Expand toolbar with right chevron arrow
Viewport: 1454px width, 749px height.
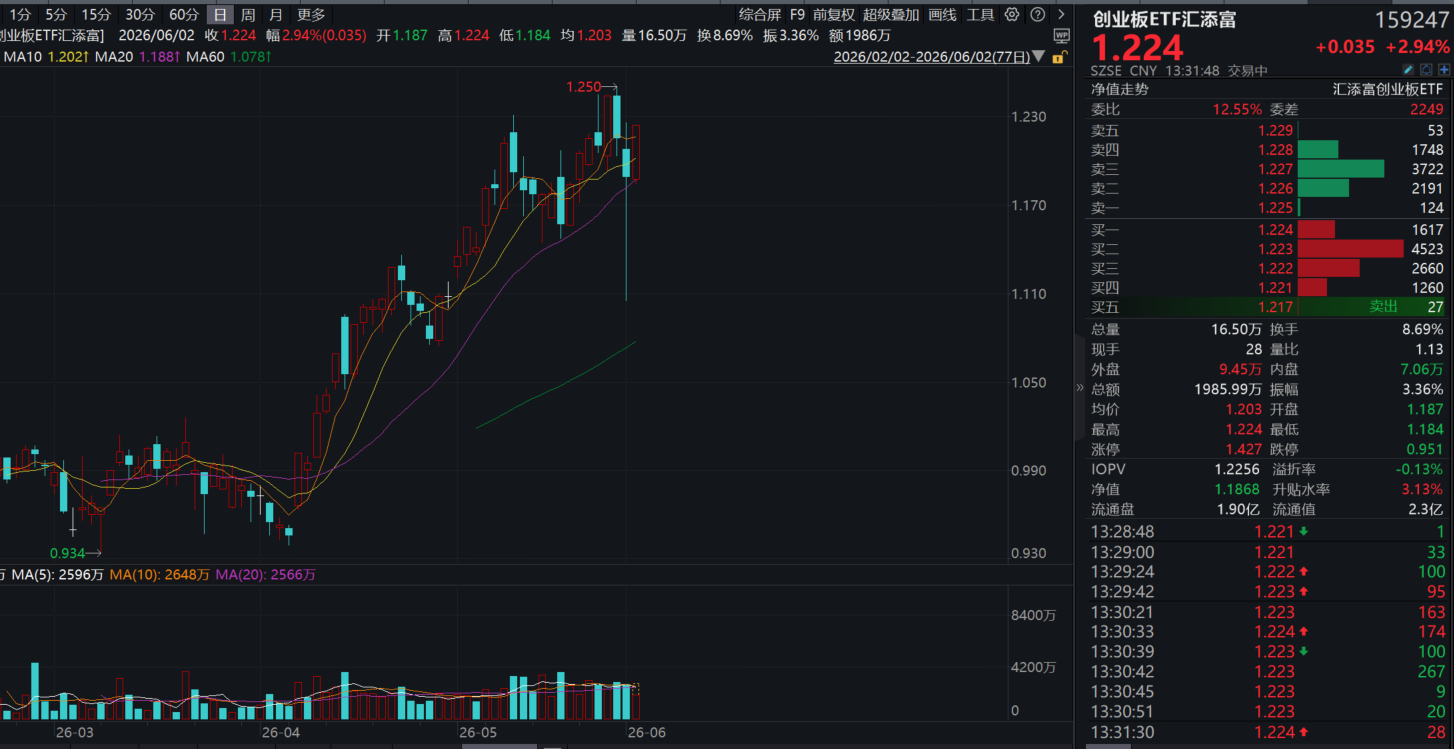[1061, 14]
